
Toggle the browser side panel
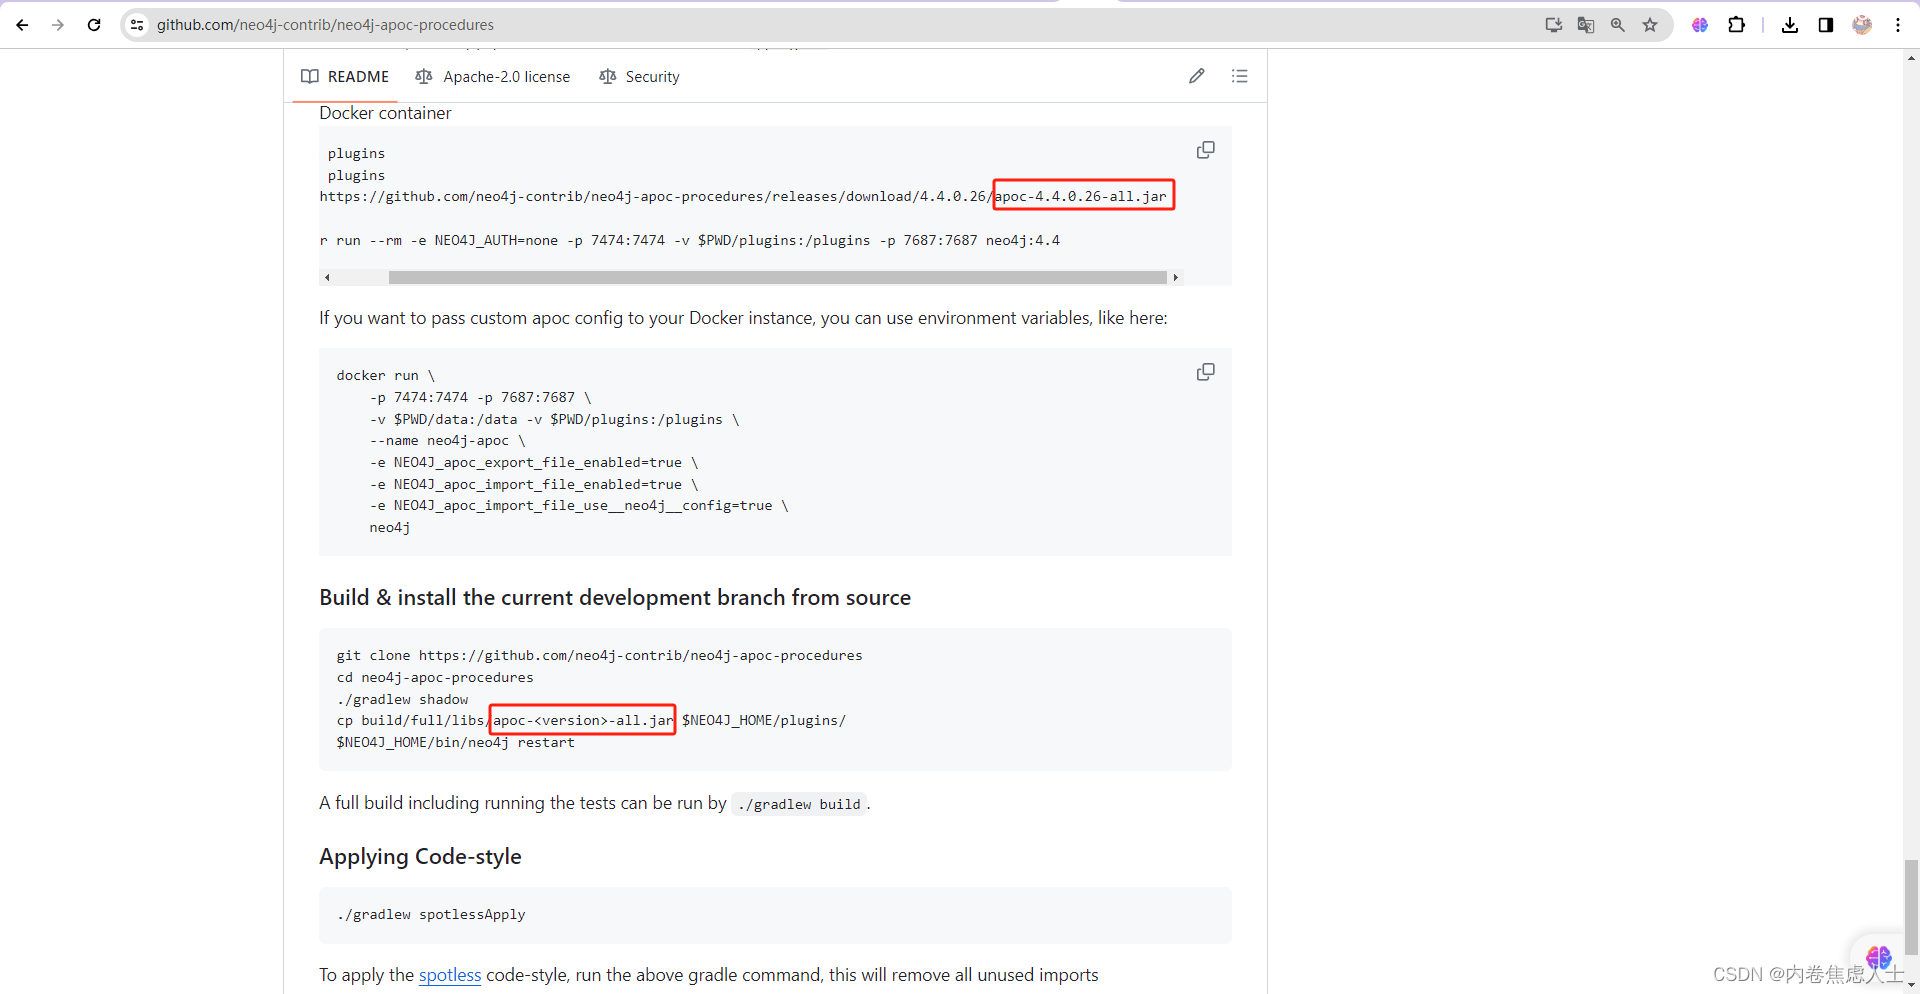click(x=1826, y=25)
